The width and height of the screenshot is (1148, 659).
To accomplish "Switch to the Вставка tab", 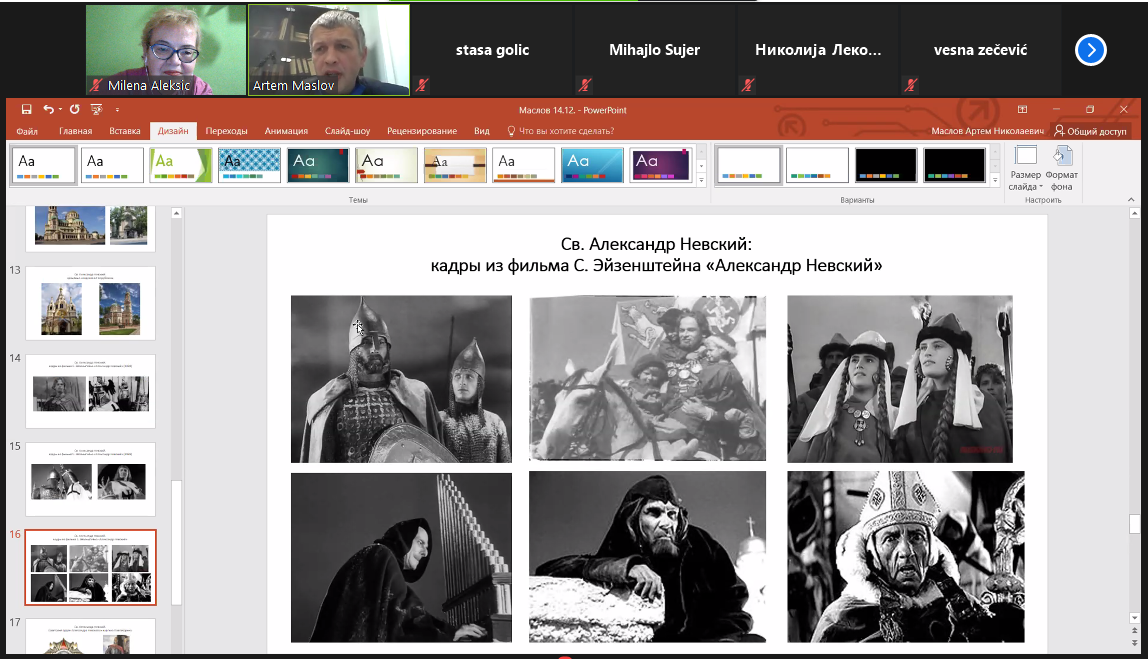I will pyautogui.click(x=124, y=131).
